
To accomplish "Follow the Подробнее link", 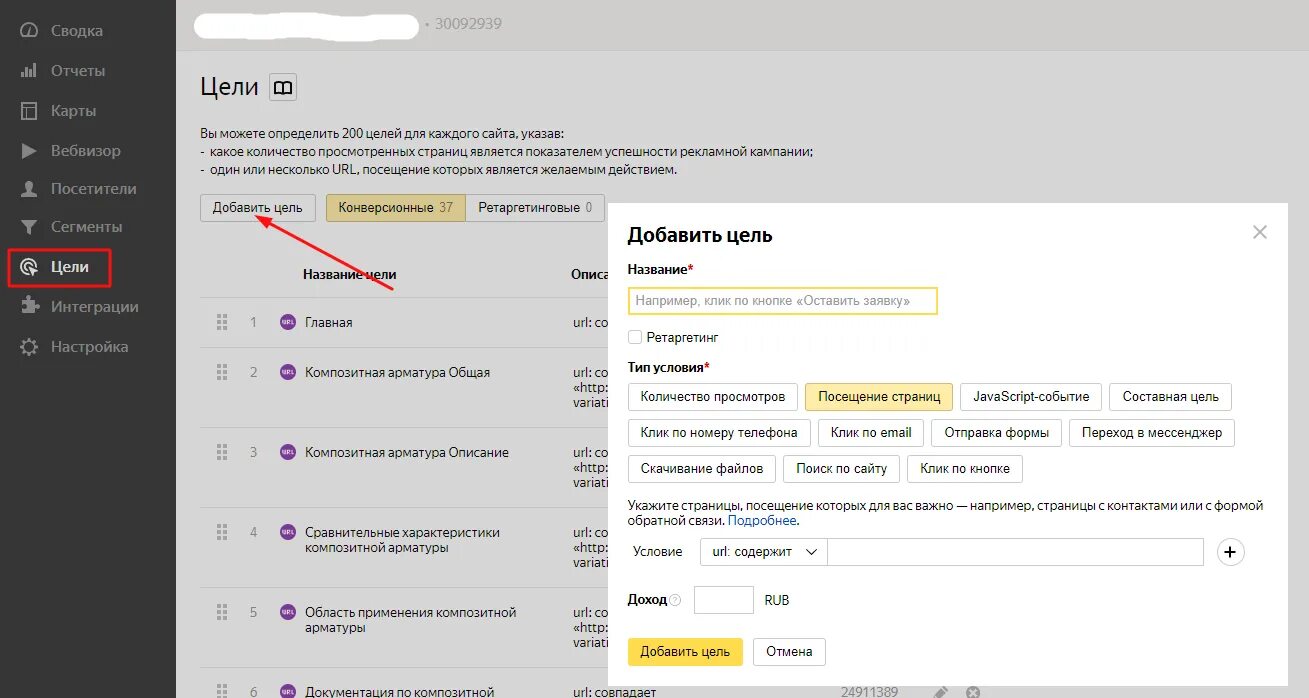I will click(762, 521).
